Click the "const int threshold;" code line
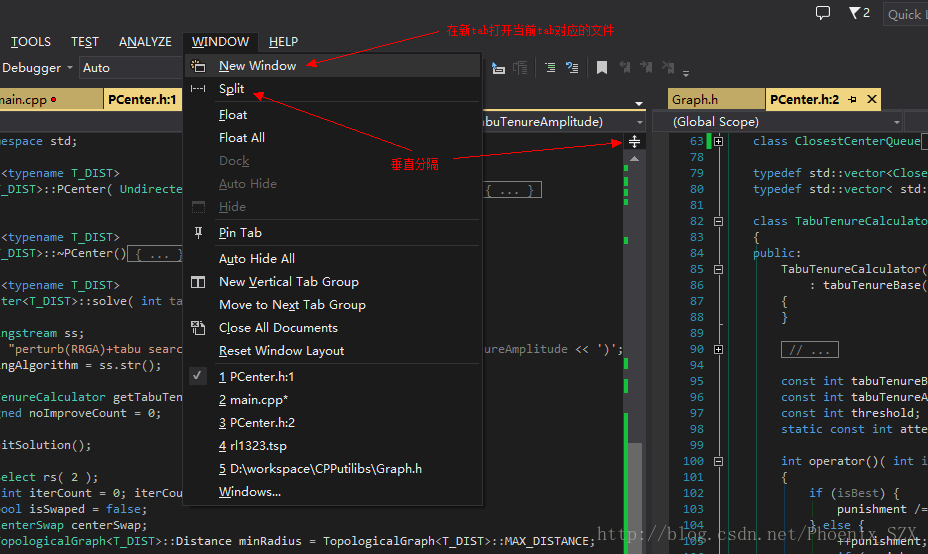928x554 pixels. (x=850, y=413)
